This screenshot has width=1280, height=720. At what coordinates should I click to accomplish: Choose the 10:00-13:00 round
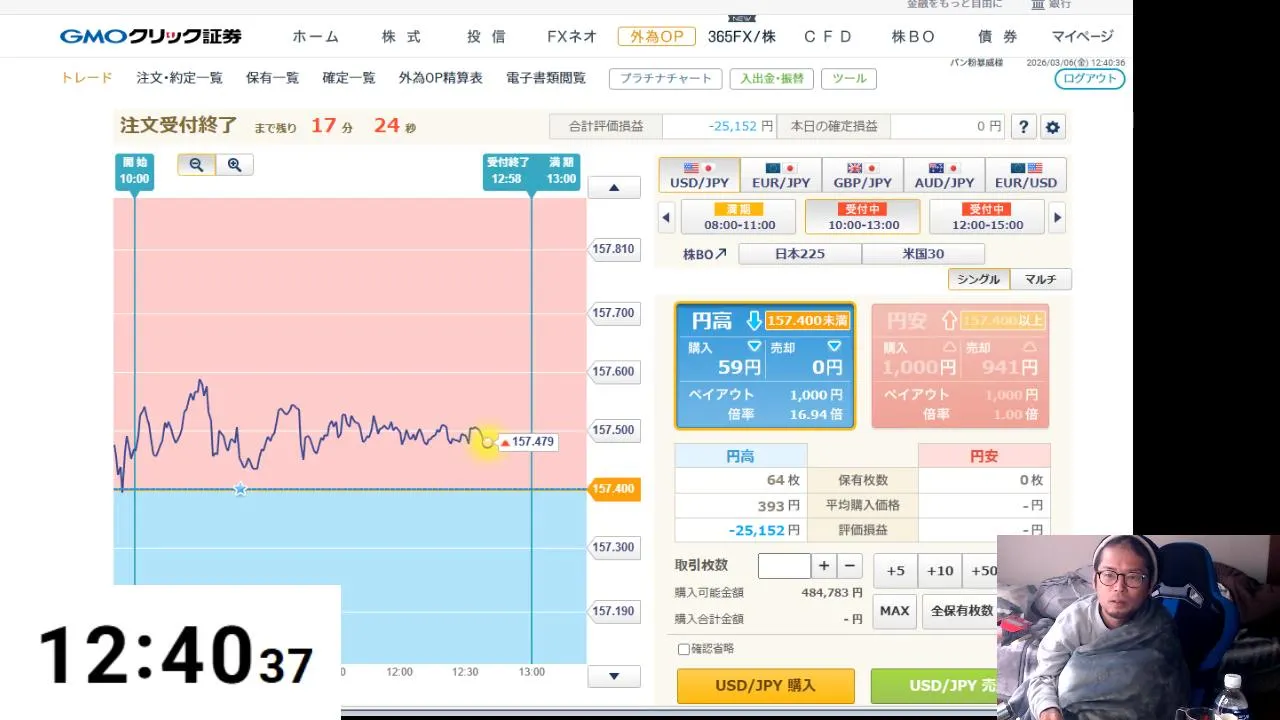(x=863, y=217)
